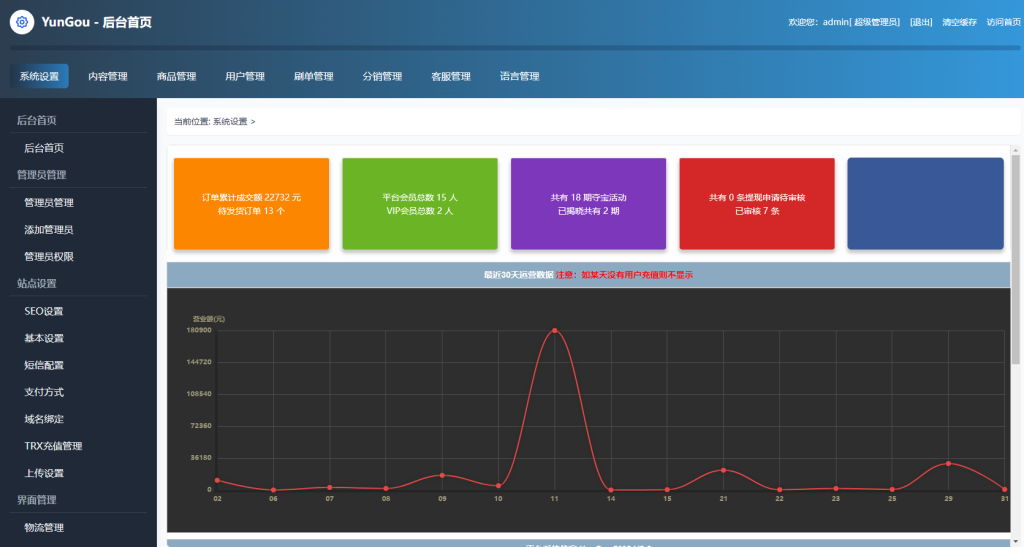This screenshot has width=1024, height=547.
Task: Open SEO设置 in the sidebar
Action: coord(44,311)
